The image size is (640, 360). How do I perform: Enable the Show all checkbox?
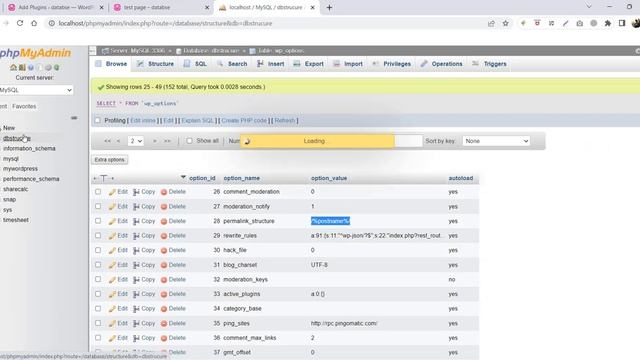189,141
